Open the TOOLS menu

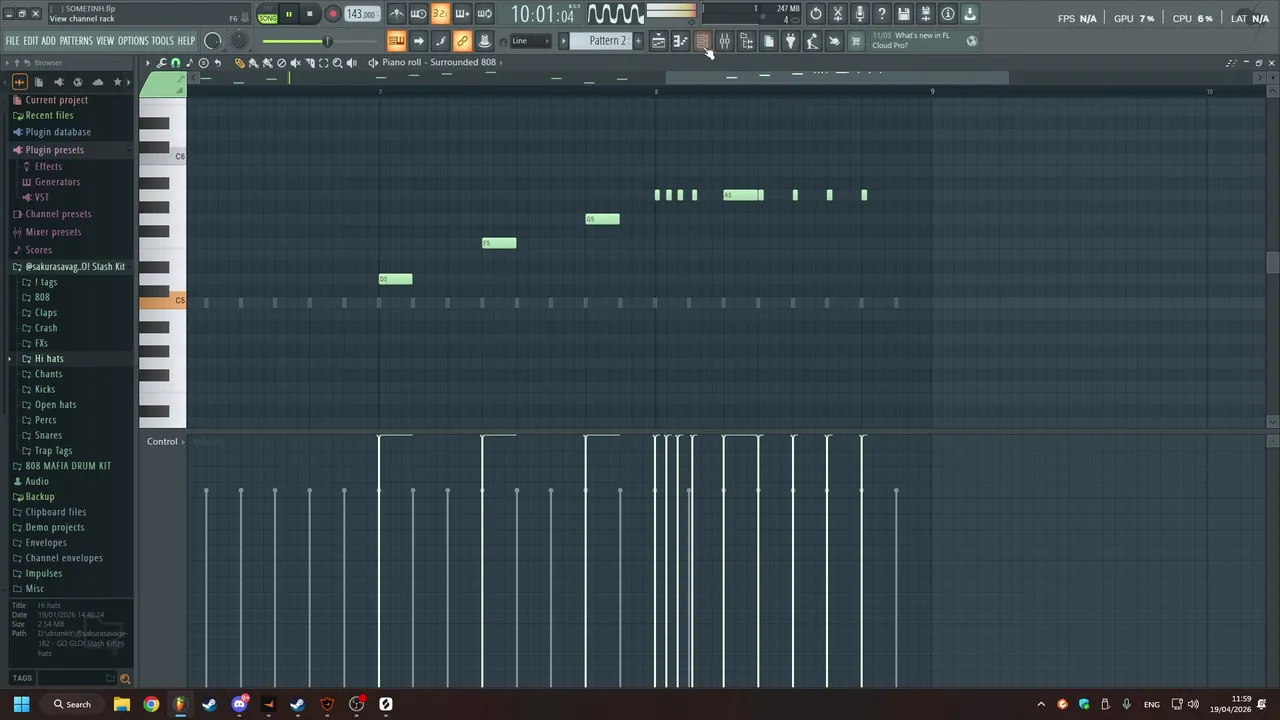163,41
